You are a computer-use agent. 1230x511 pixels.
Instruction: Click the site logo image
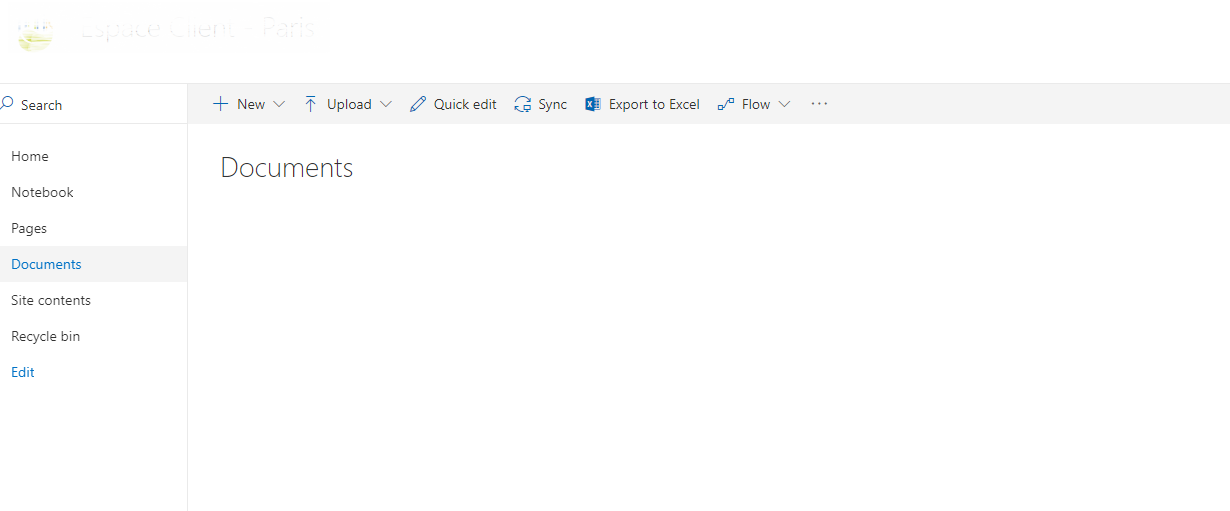pos(36,34)
